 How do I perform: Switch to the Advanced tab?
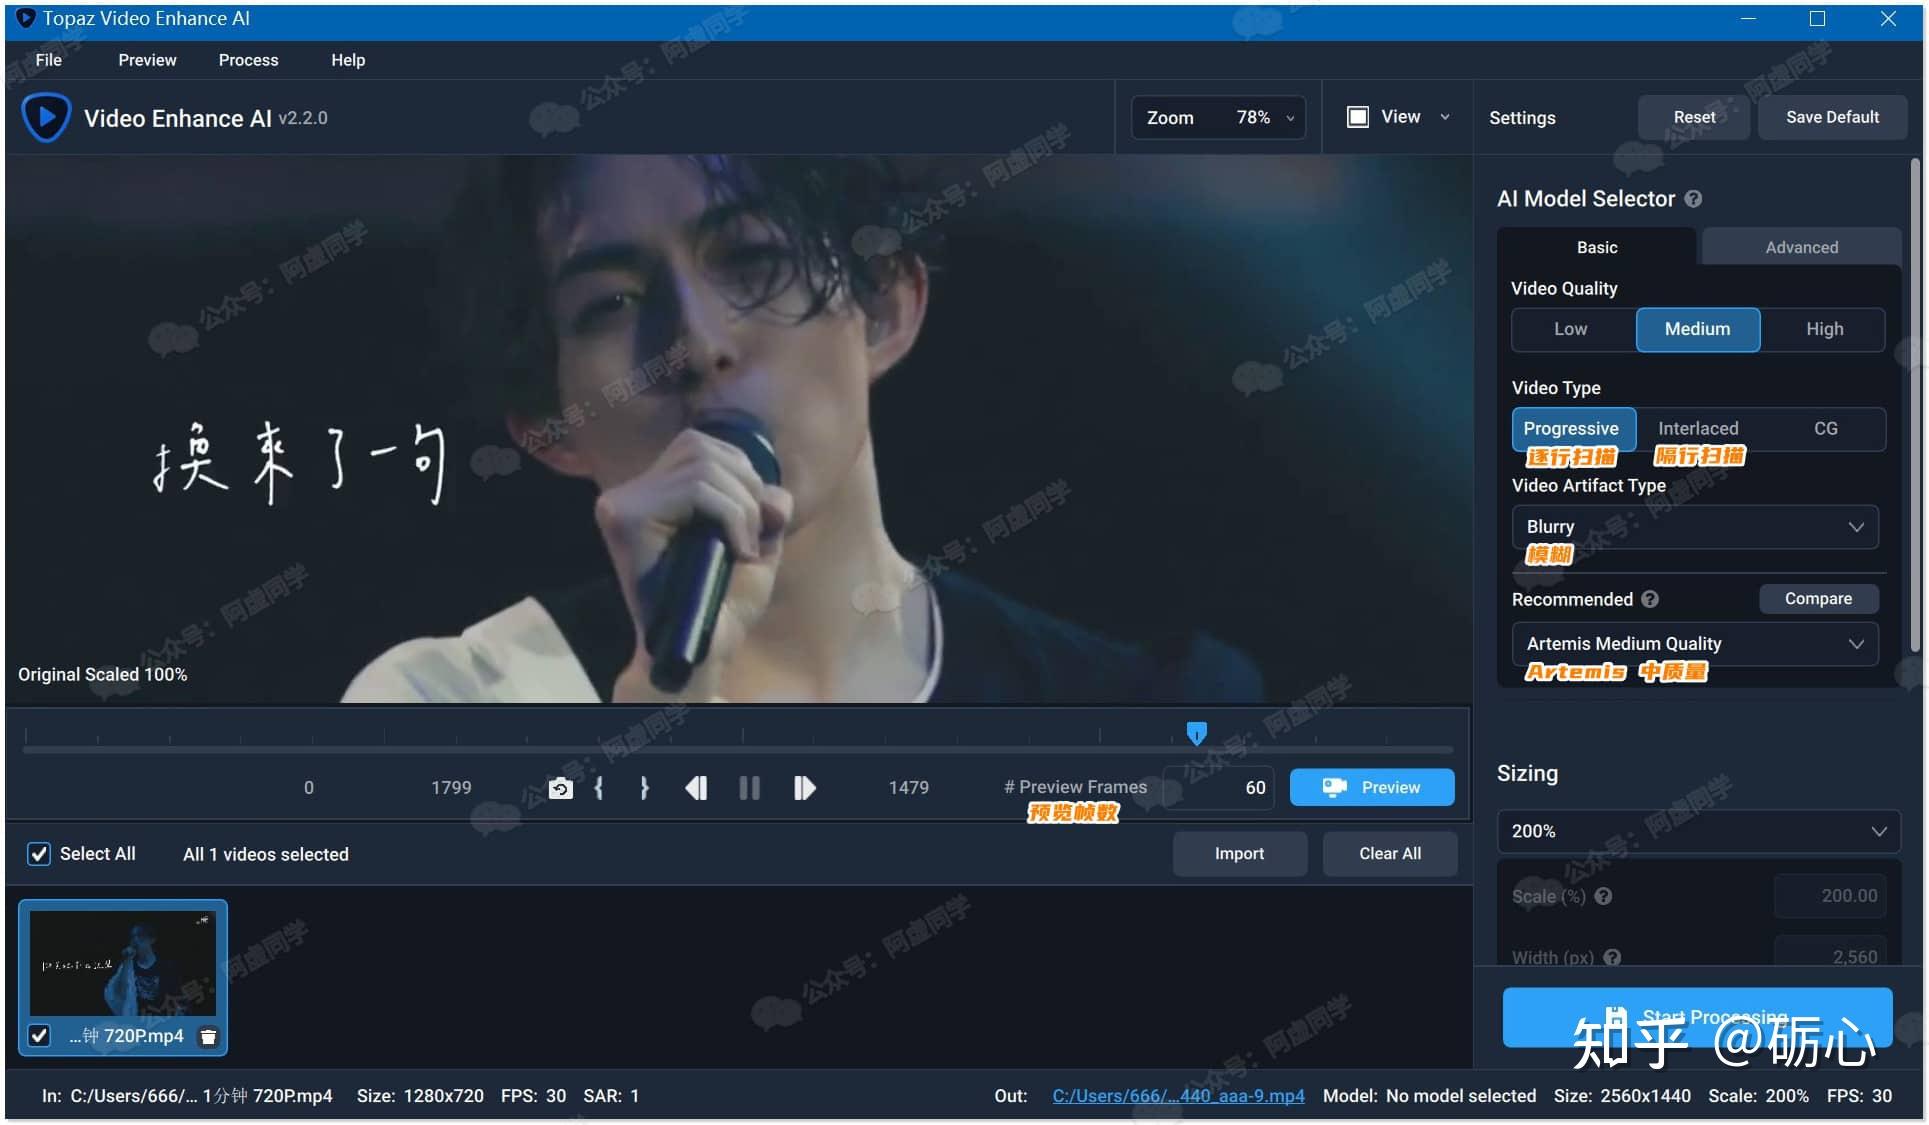point(1801,247)
